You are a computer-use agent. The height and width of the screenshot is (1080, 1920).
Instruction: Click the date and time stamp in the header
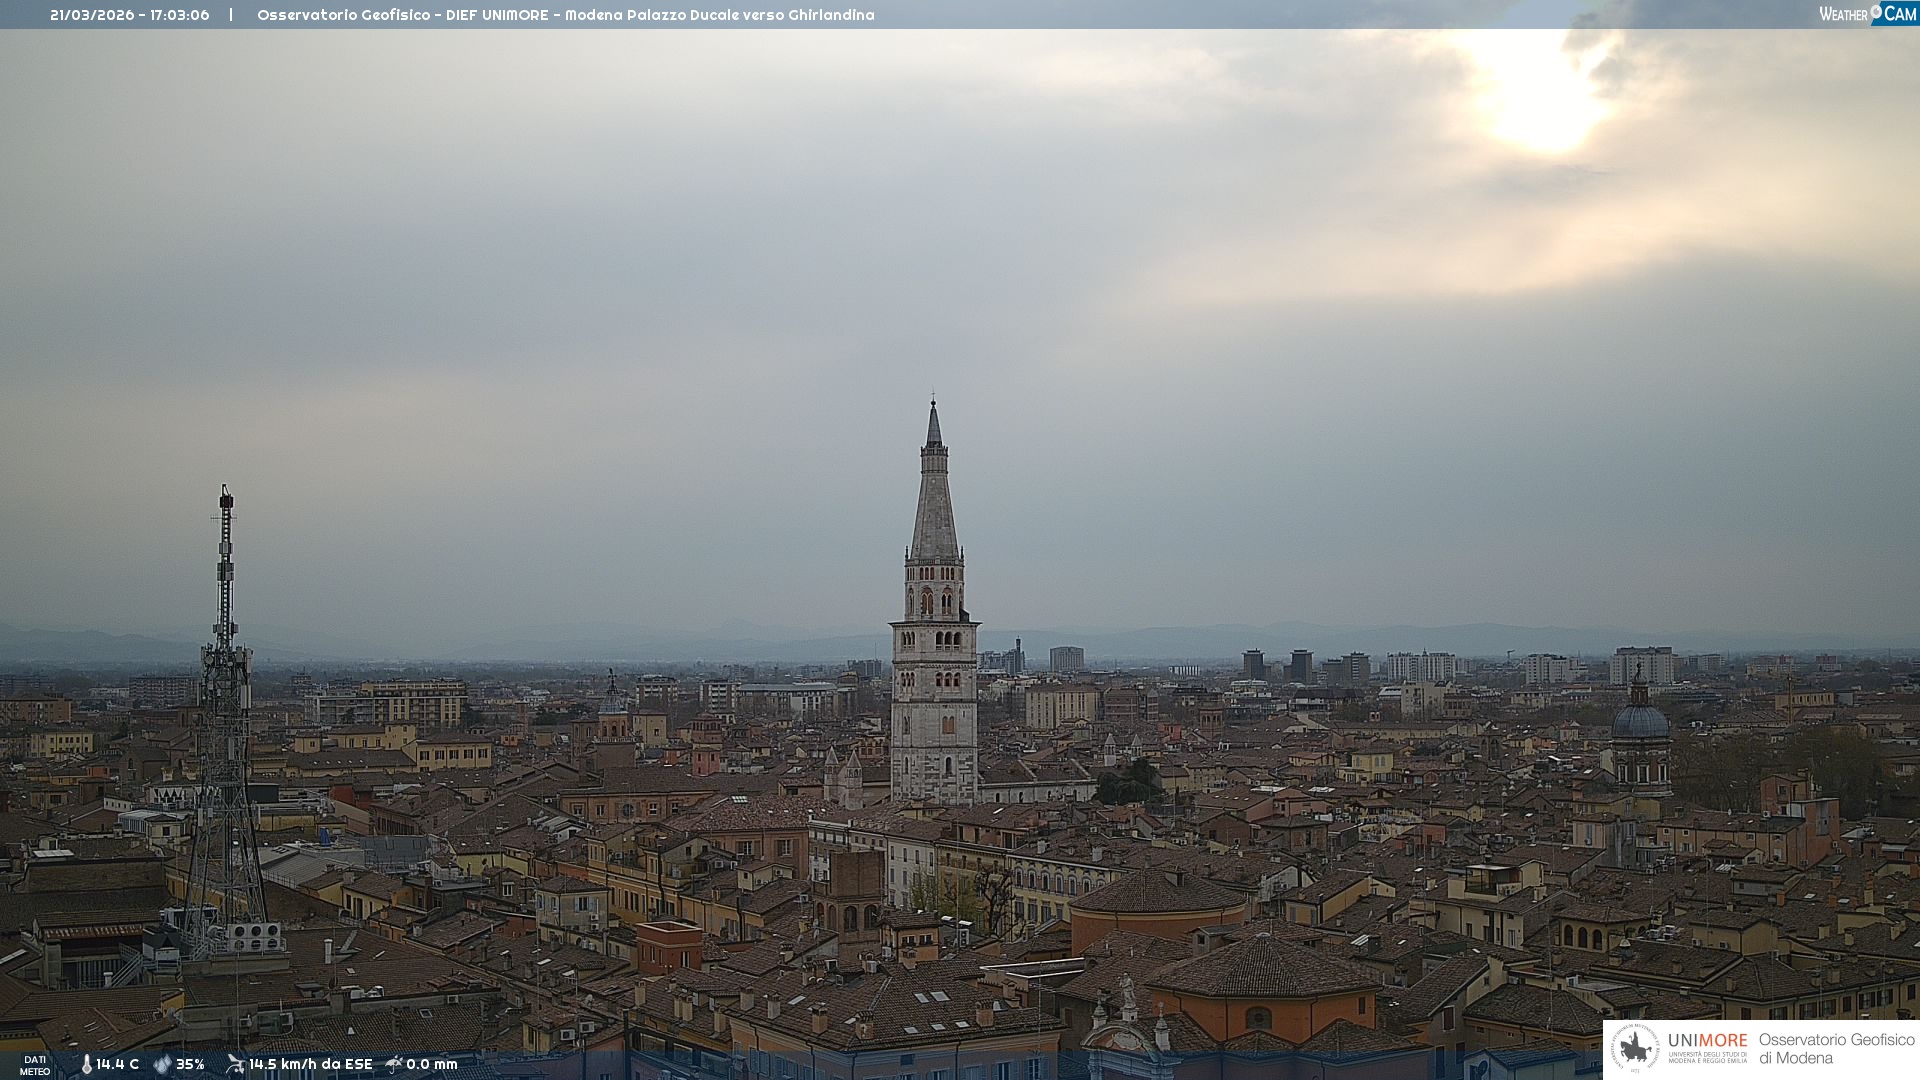pyautogui.click(x=130, y=15)
